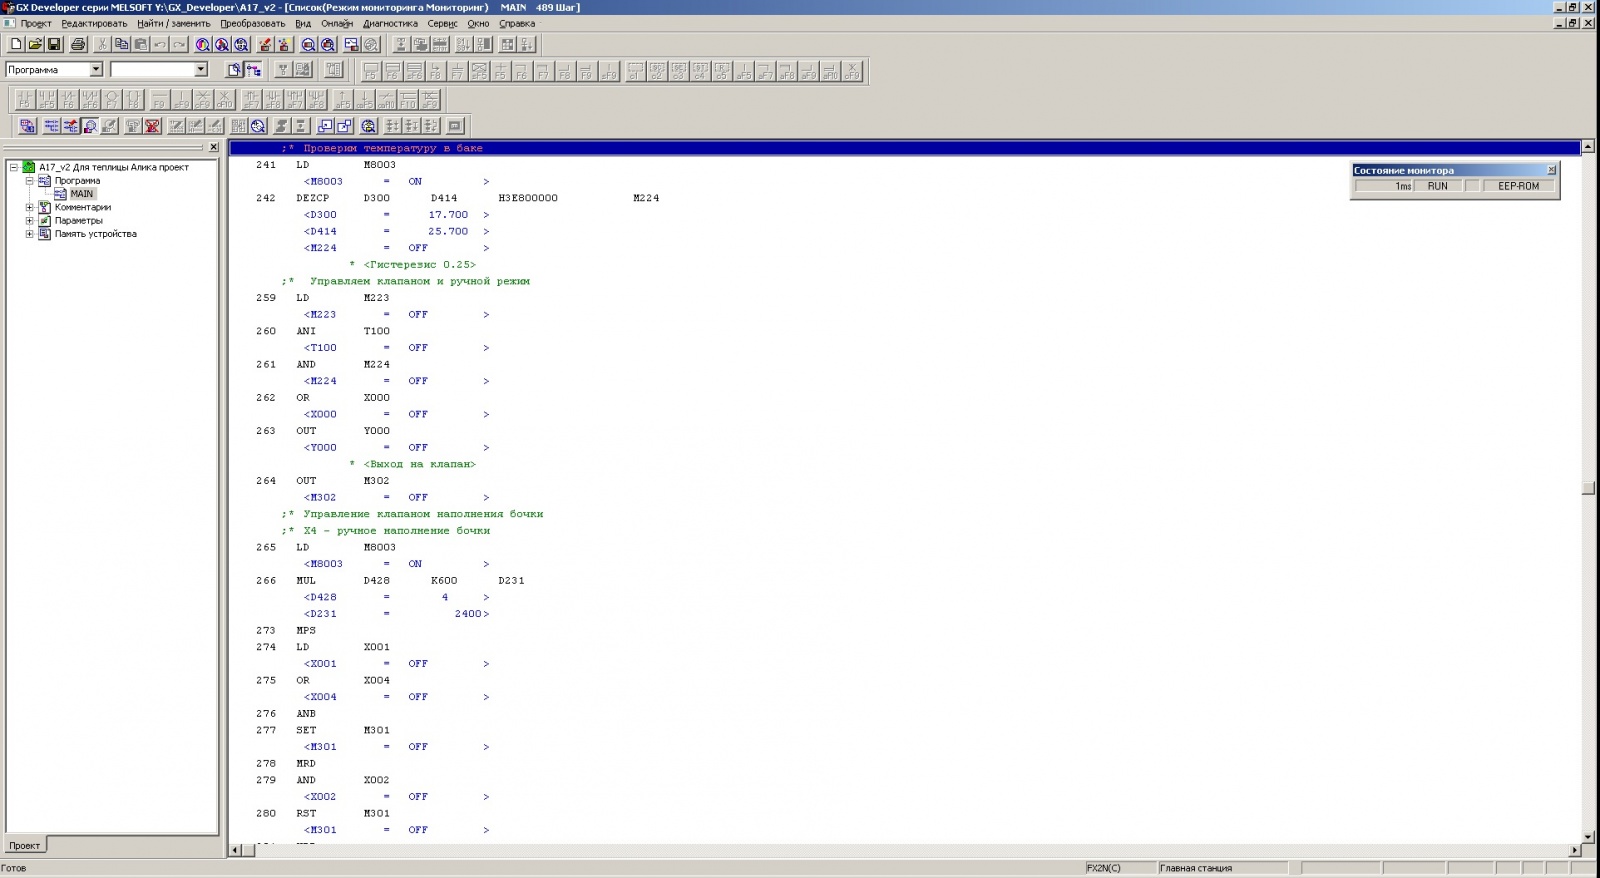The image size is (1600, 878).
Task: Click the Redo arrow icon
Action: (179, 44)
